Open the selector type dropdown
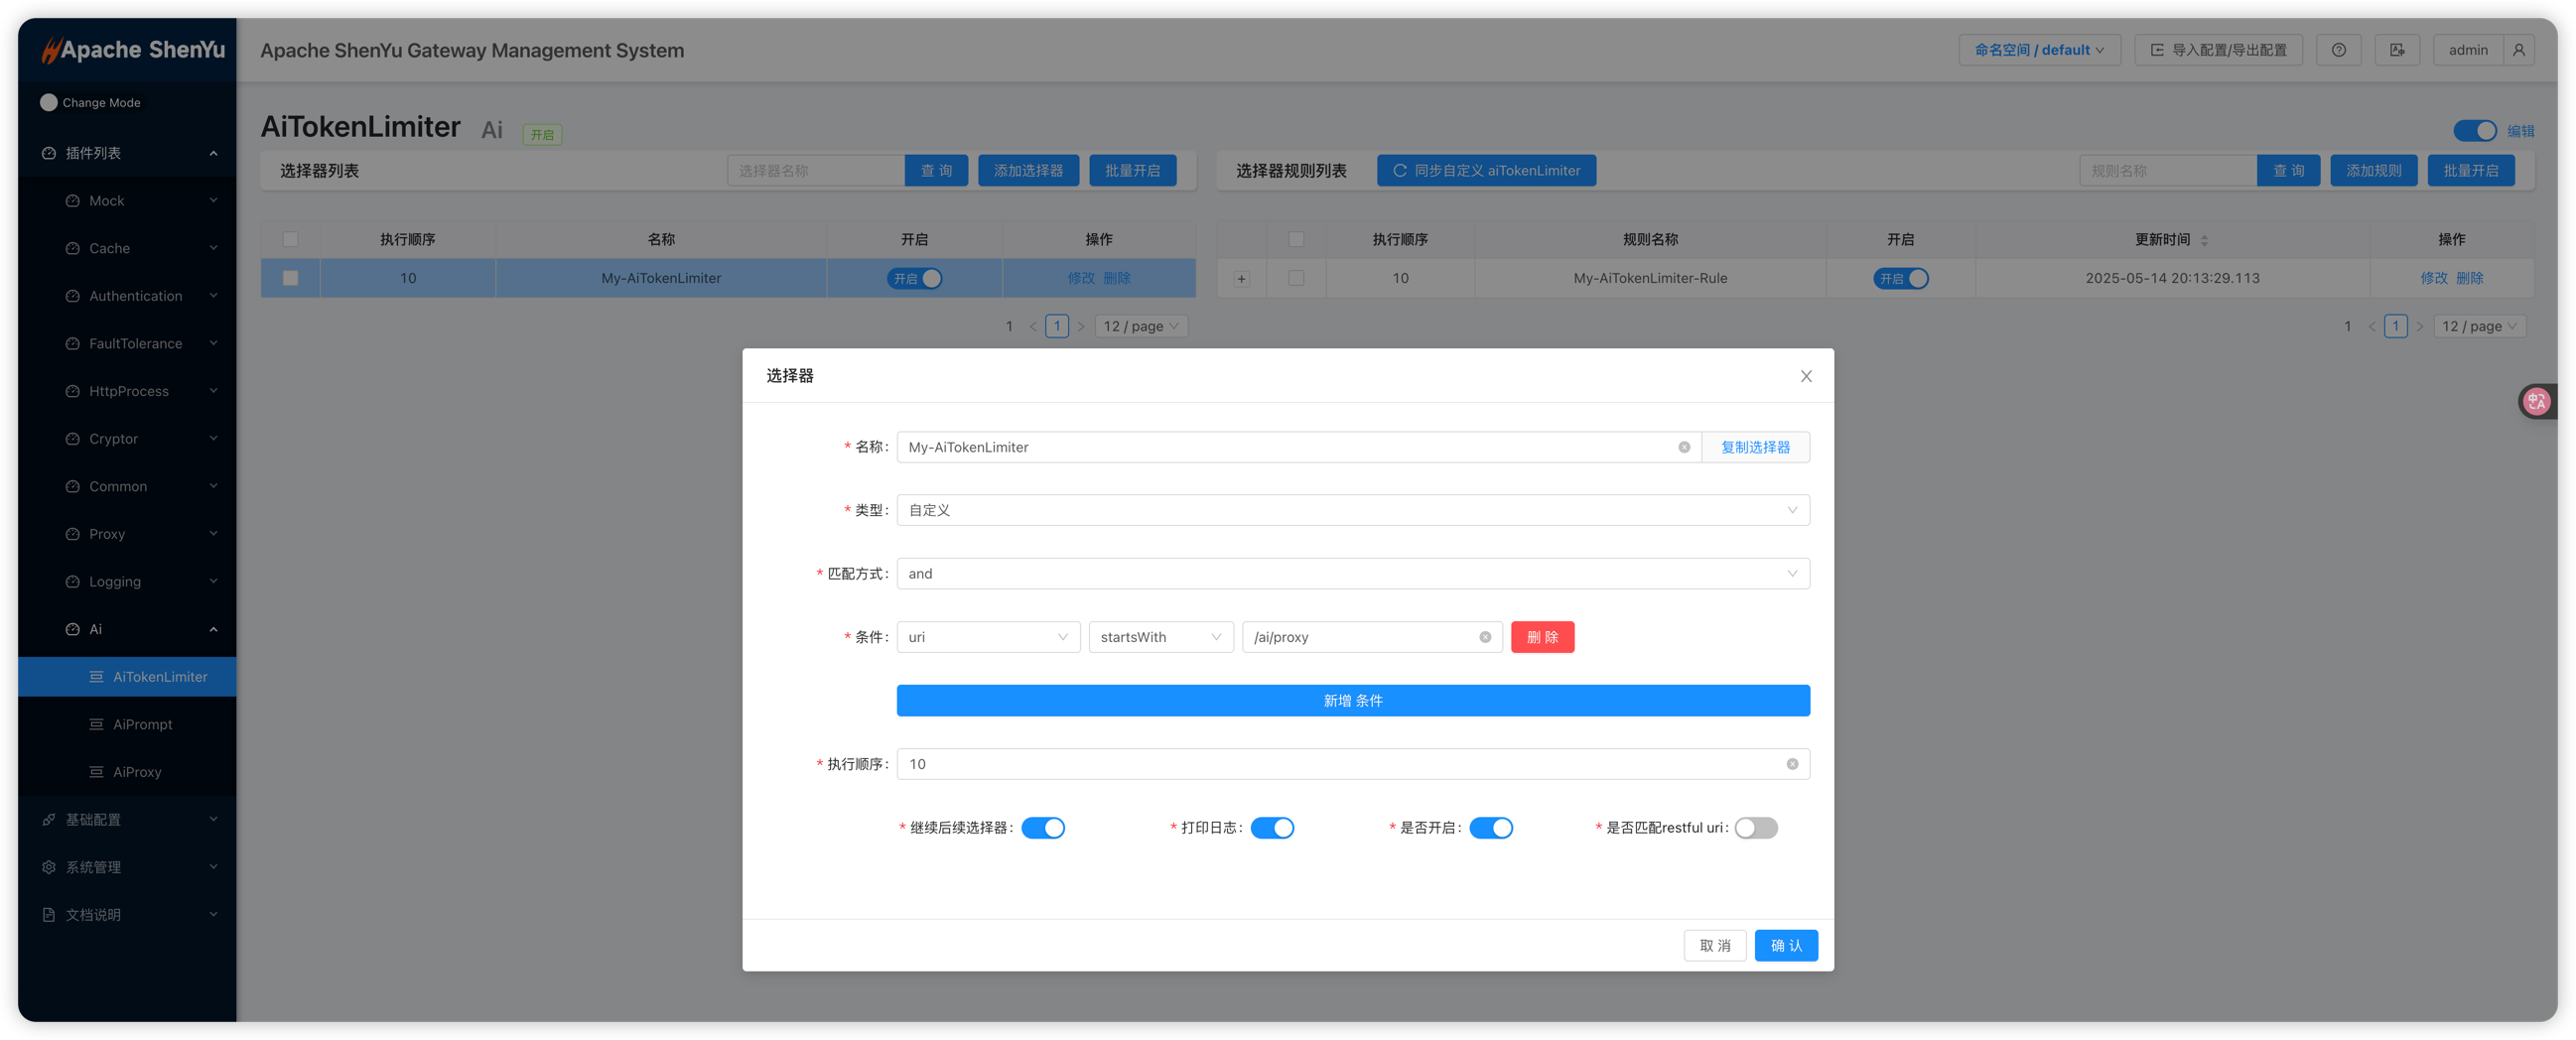 coord(1352,510)
